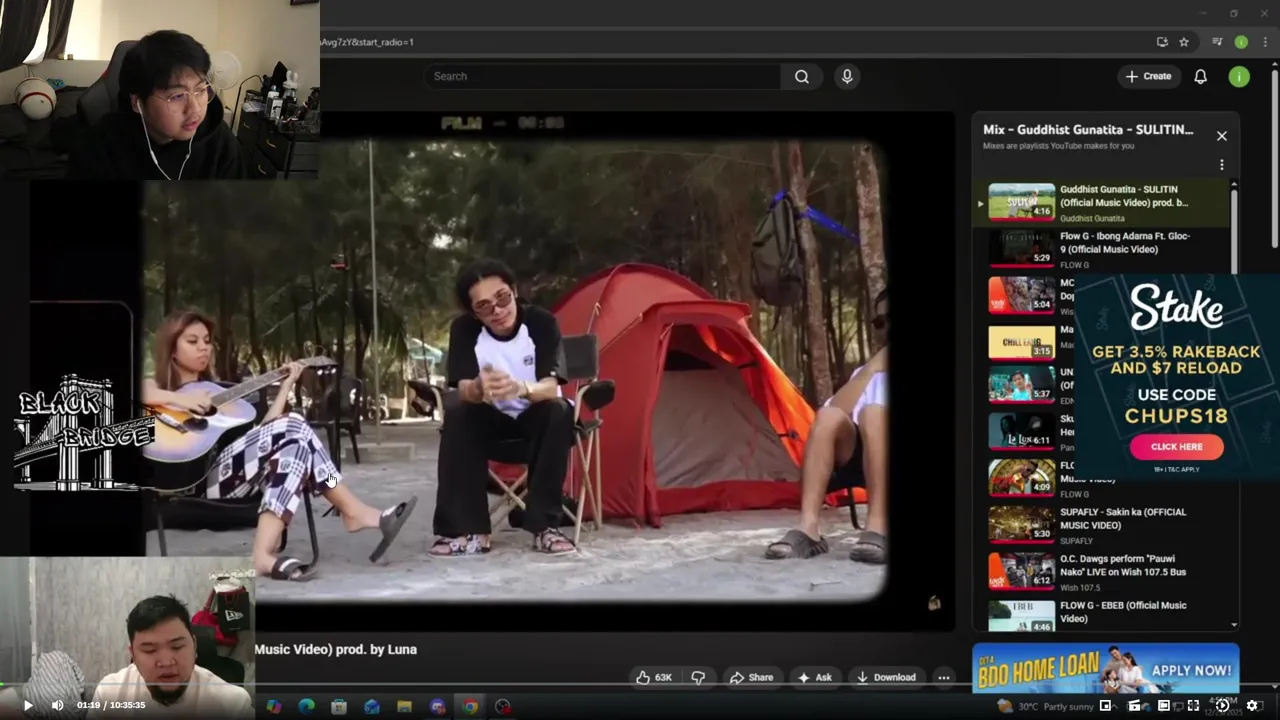Click the Download button
This screenshot has width=1280, height=720.
click(886, 677)
